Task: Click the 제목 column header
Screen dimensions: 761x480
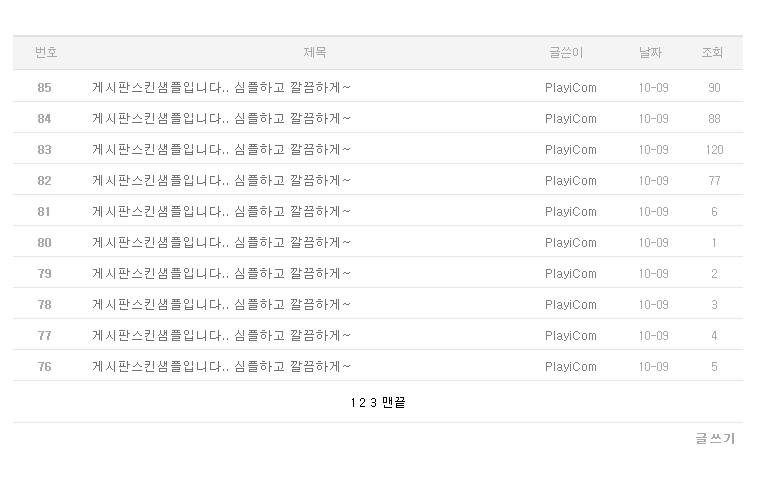Action: pyautogui.click(x=315, y=53)
